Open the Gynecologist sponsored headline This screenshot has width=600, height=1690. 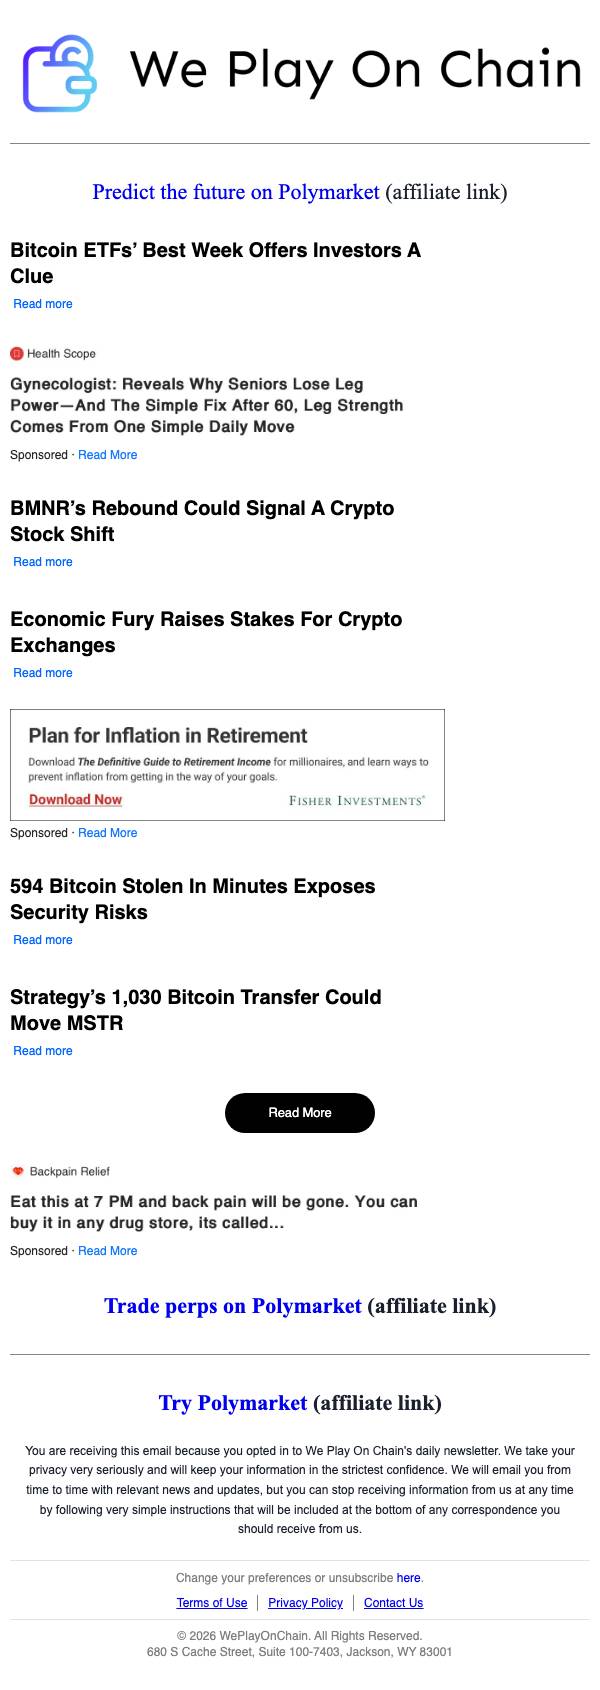(207, 405)
